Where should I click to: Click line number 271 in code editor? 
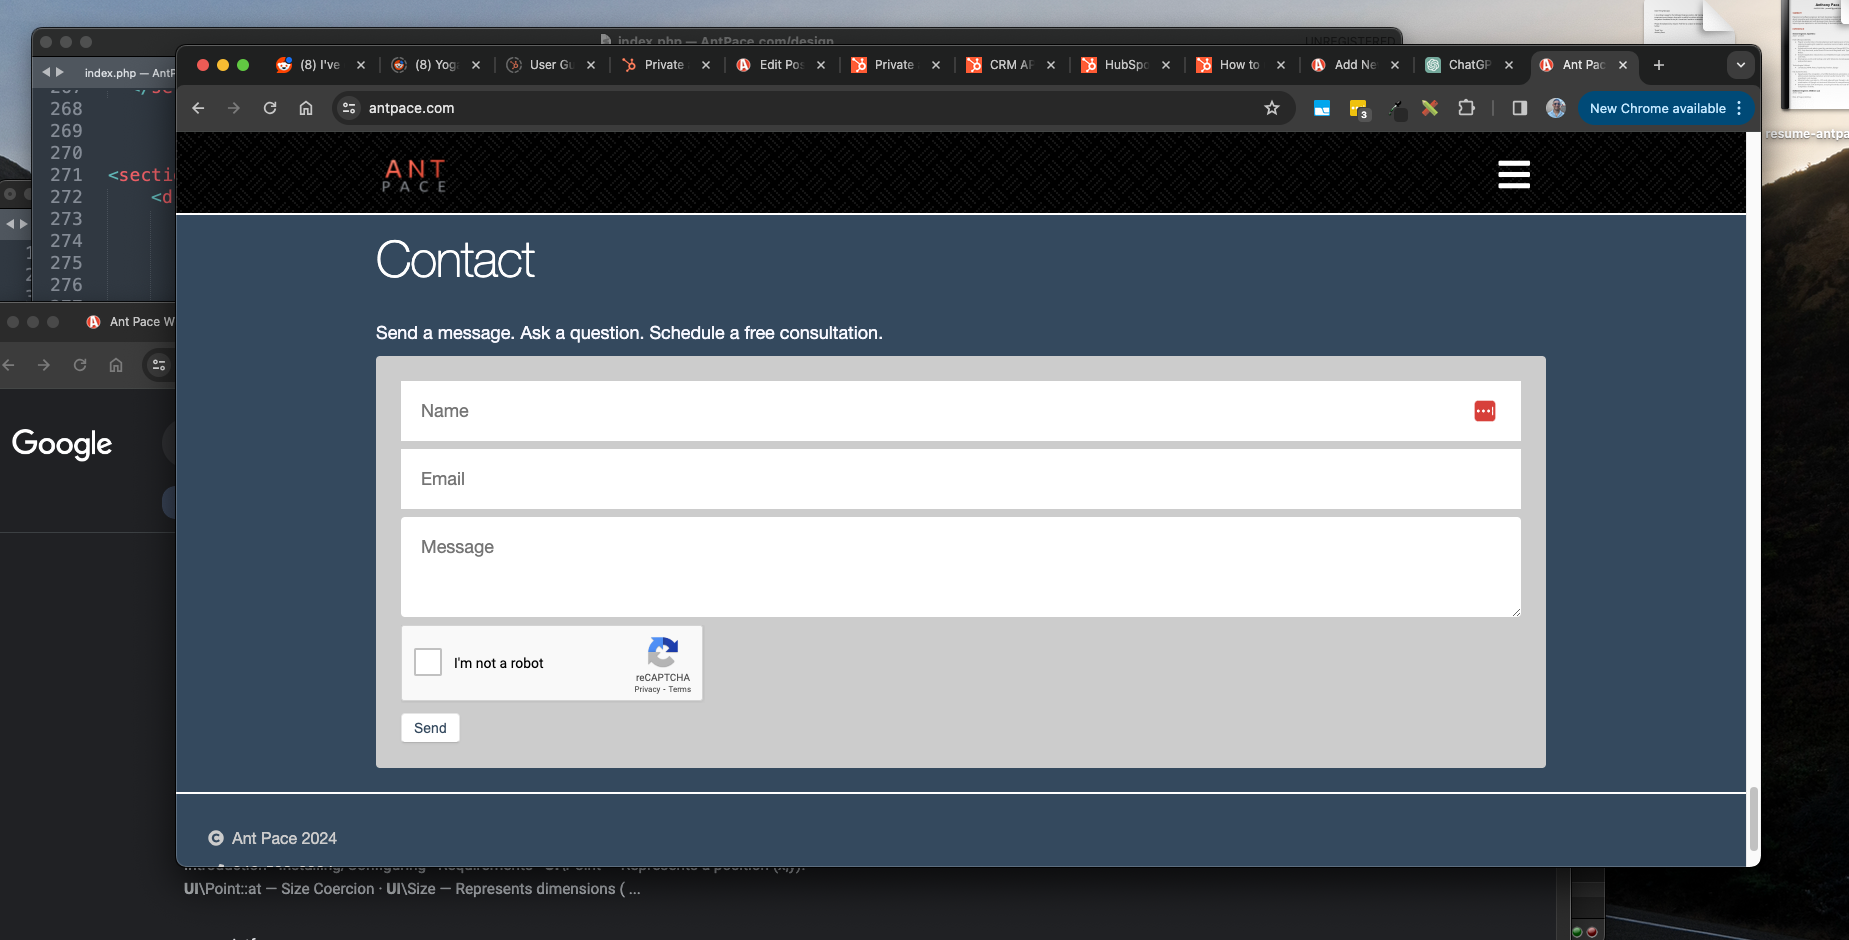66,175
